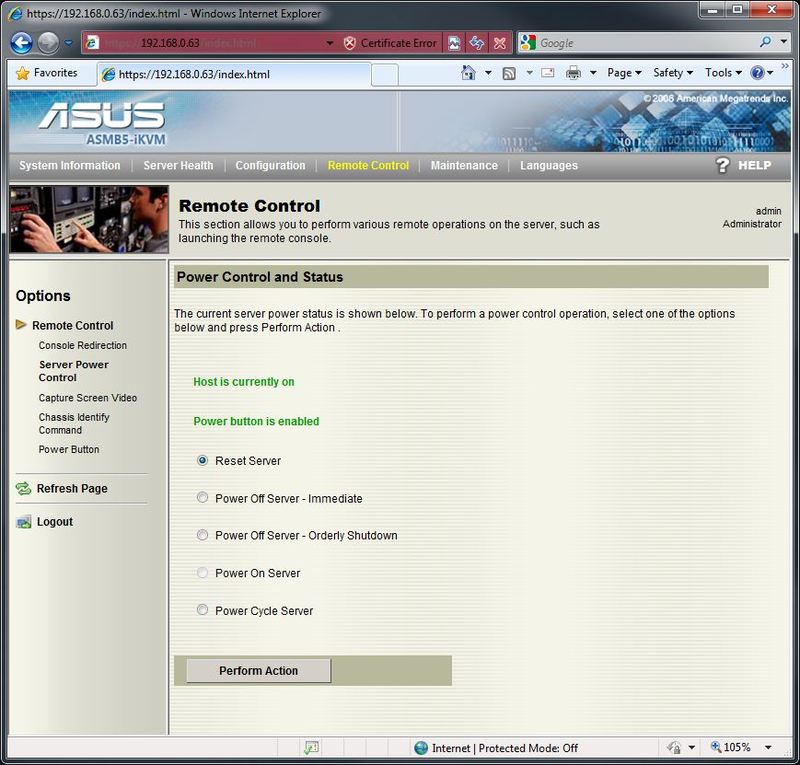Click the Print icon in command bar

tap(574, 73)
